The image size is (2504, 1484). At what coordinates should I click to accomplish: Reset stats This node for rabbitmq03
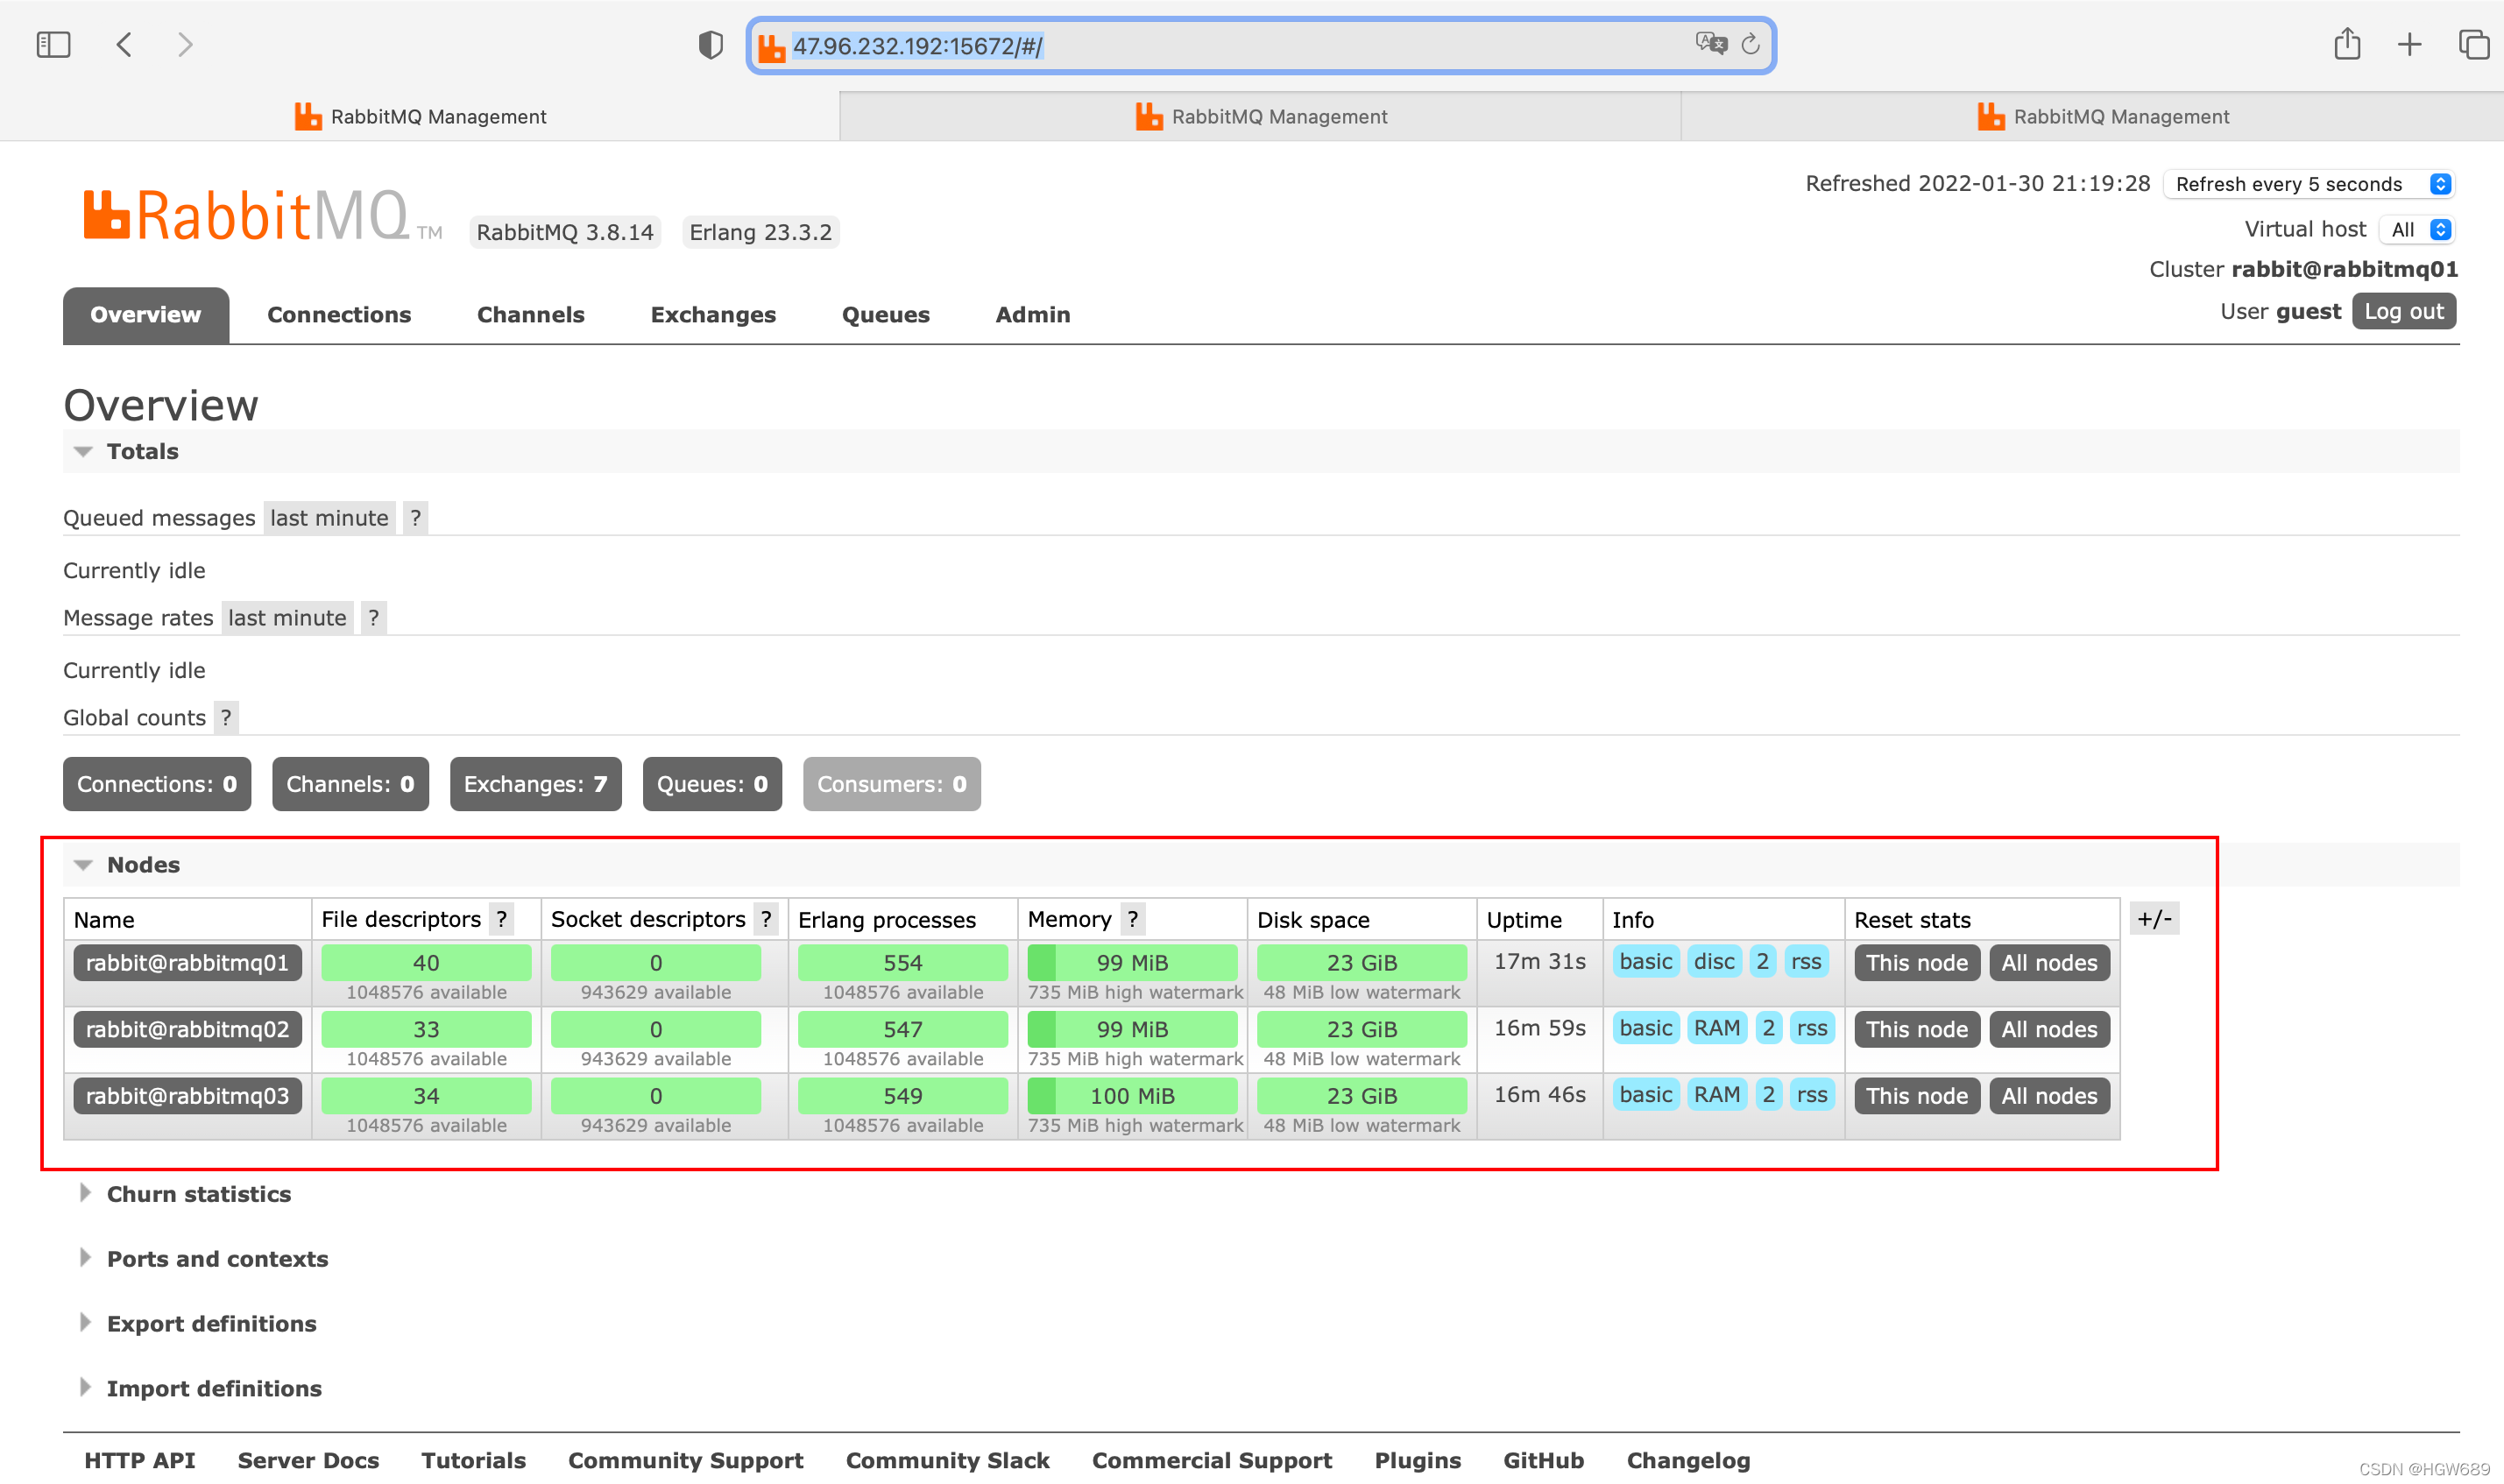(x=1916, y=1096)
